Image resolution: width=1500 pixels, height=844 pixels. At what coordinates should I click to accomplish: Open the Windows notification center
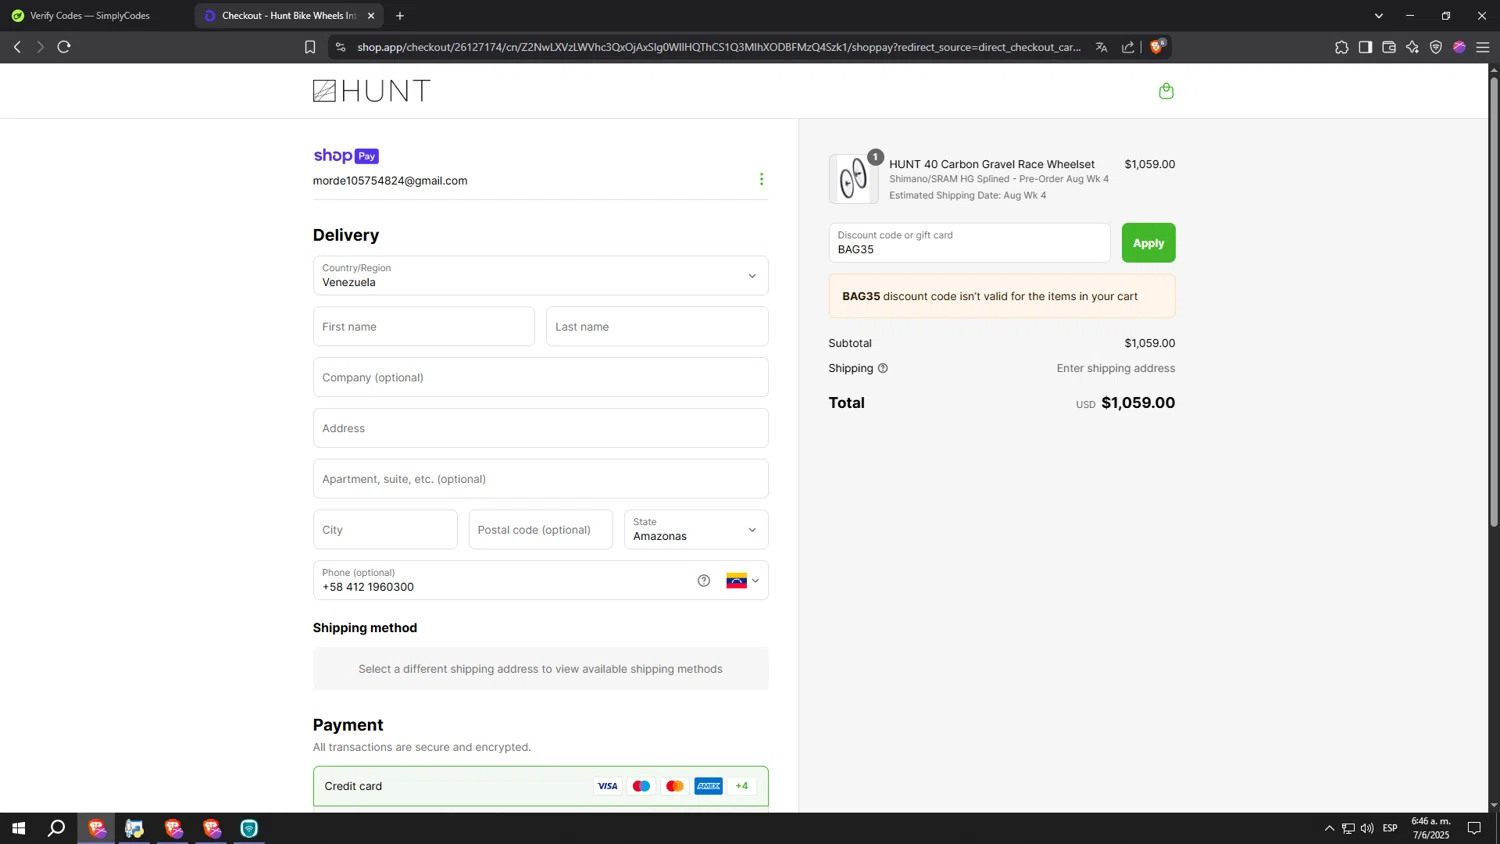coord(1474,828)
